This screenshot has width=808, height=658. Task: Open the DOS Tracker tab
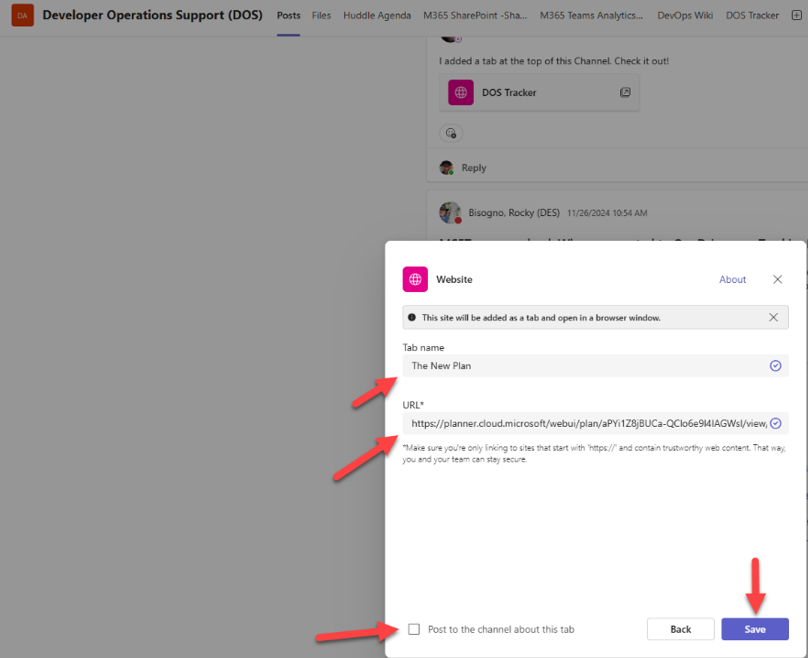pos(752,15)
